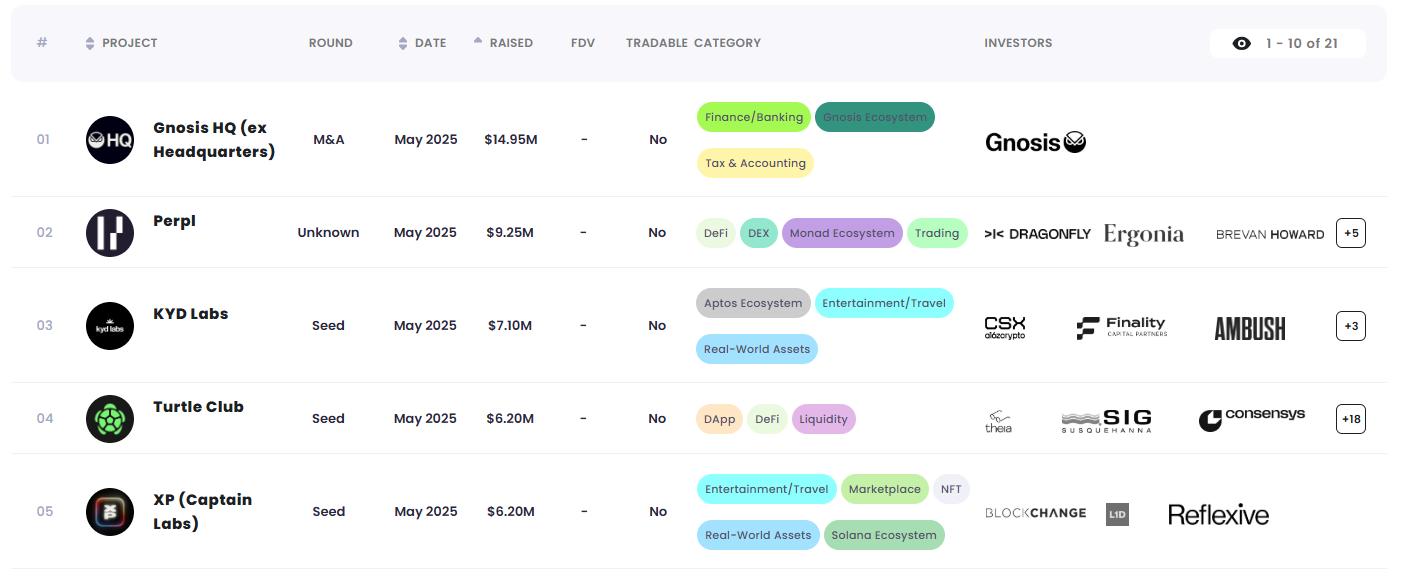Click the '1 - 10 of 21' counter
The width and height of the screenshot is (1402, 584).
1302,43
